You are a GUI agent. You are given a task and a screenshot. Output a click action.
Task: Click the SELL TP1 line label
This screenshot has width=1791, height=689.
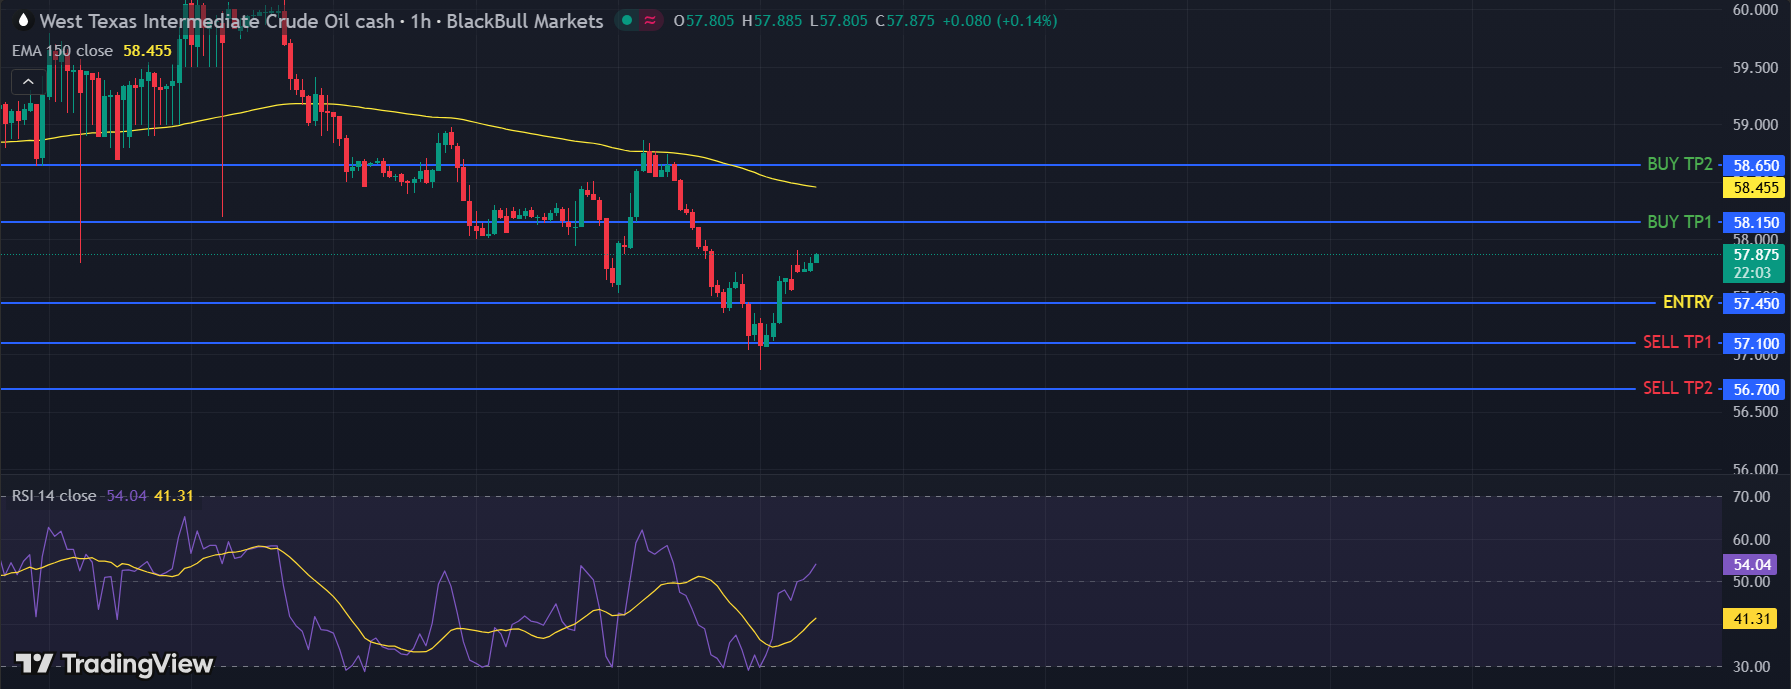[x=1677, y=342]
